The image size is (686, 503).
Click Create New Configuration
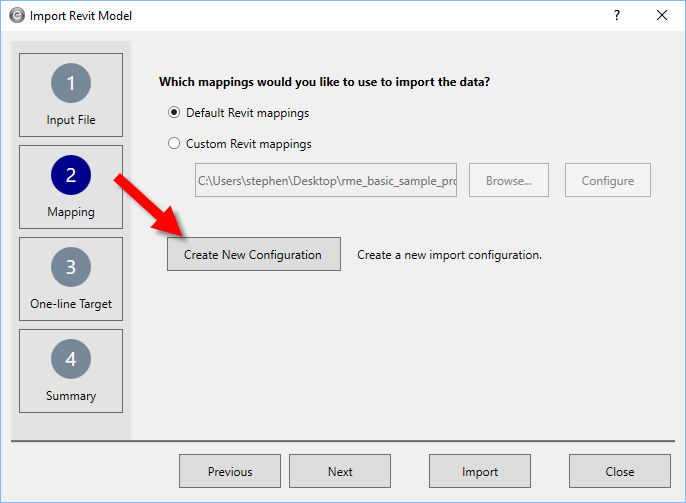tap(253, 255)
